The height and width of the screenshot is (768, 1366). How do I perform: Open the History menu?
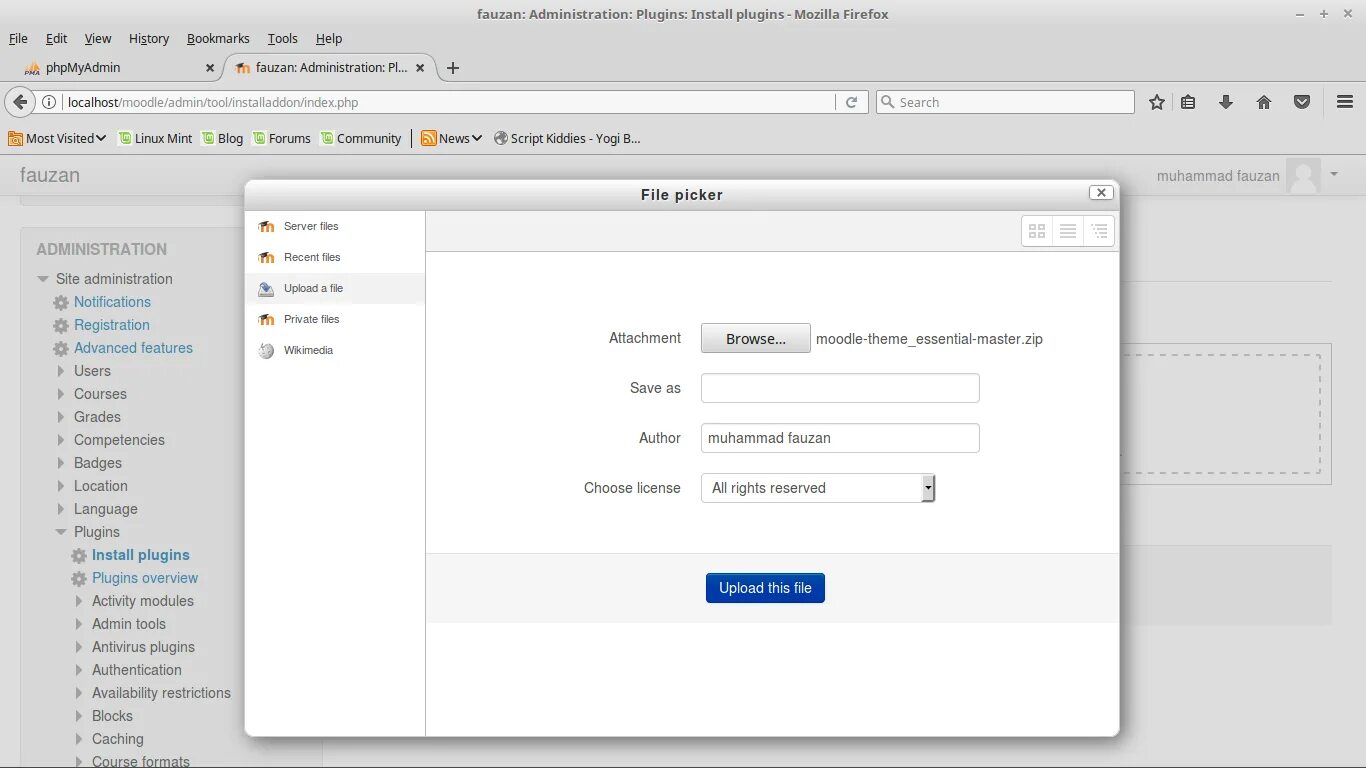[x=149, y=38]
